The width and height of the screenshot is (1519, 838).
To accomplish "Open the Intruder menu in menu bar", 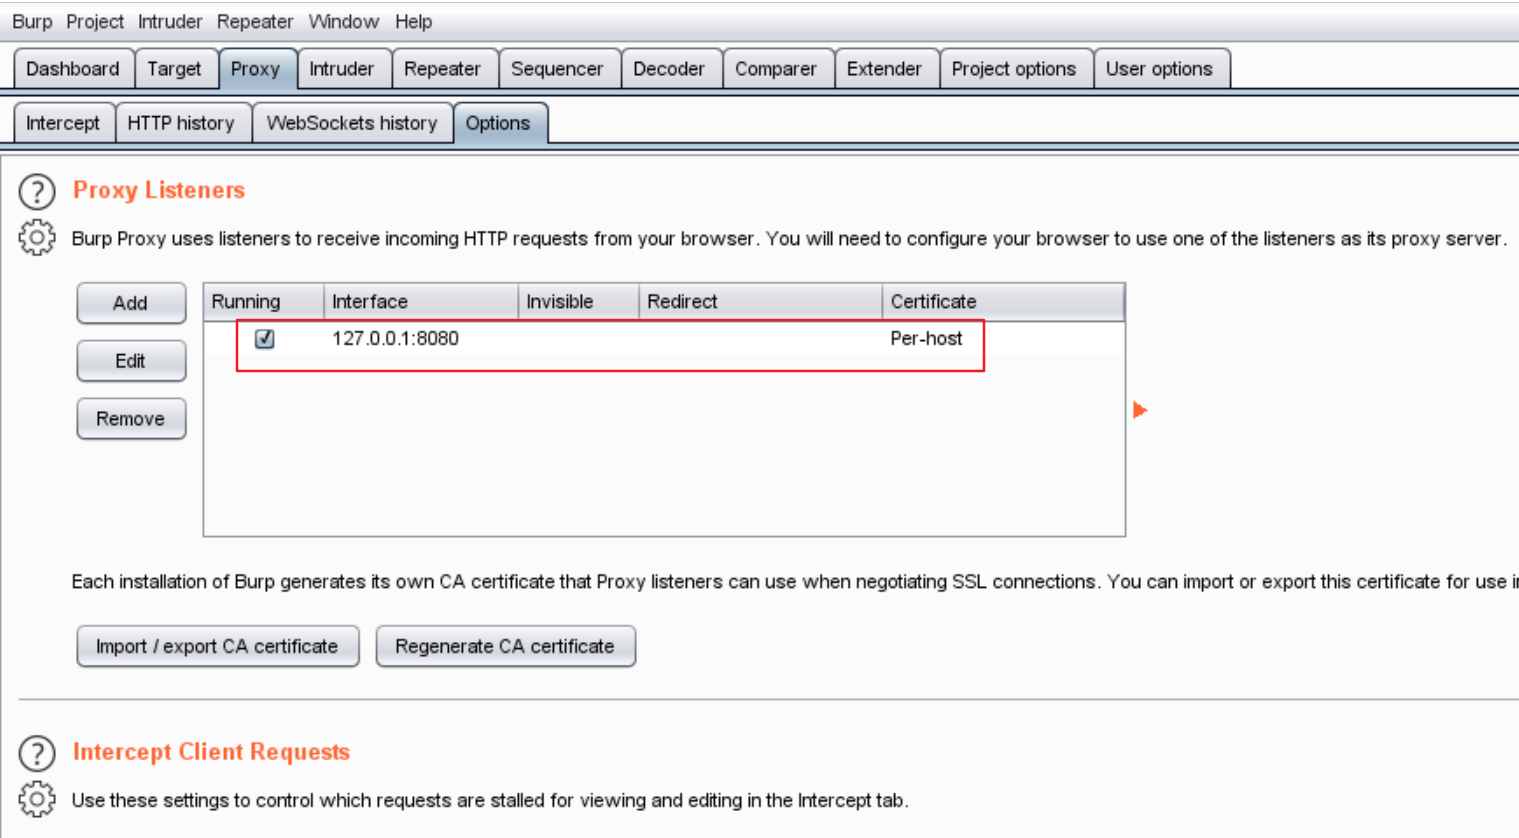I will (x=170, y=22).
